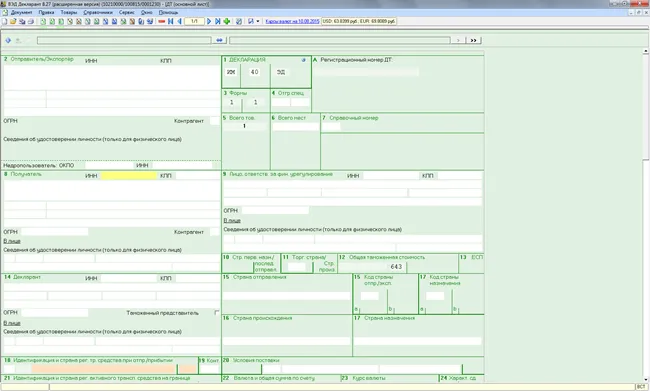
Task: Click USD and EUR exchange rate display
Action: 359,21
